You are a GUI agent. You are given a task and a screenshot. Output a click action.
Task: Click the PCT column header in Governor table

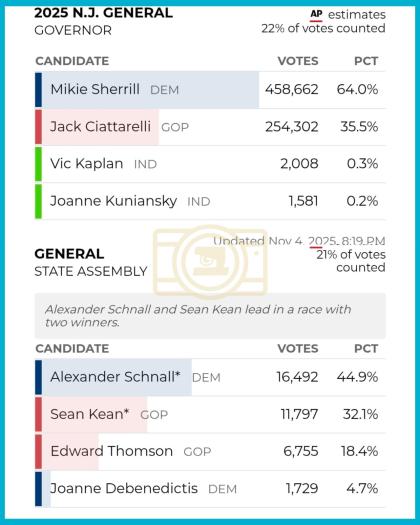click(366, 61)
